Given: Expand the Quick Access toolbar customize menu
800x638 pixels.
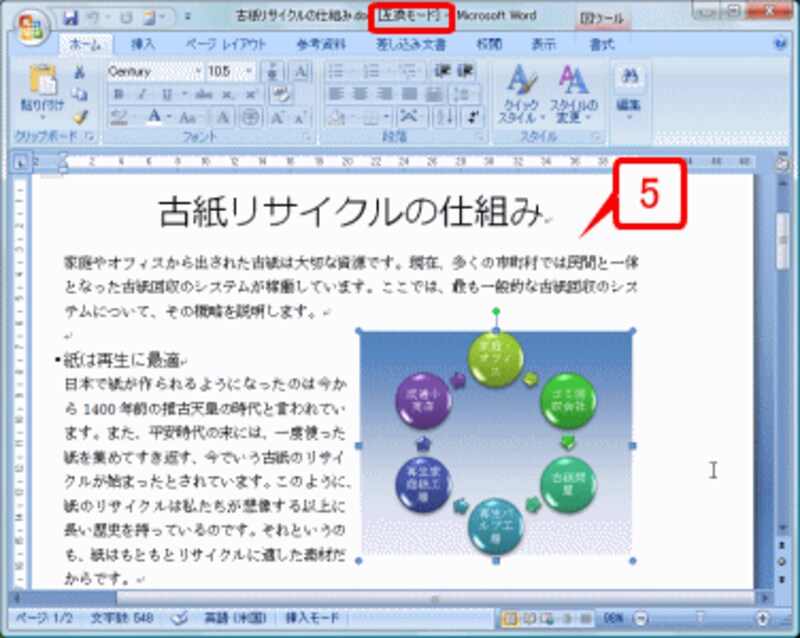Looking at the screenshot, I should click(x=186, y=16).
